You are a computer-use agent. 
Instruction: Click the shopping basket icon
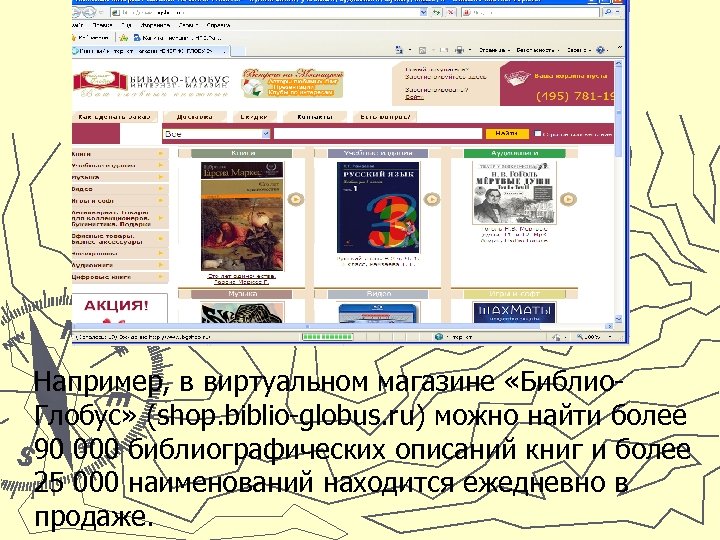(x=517, y=78)
